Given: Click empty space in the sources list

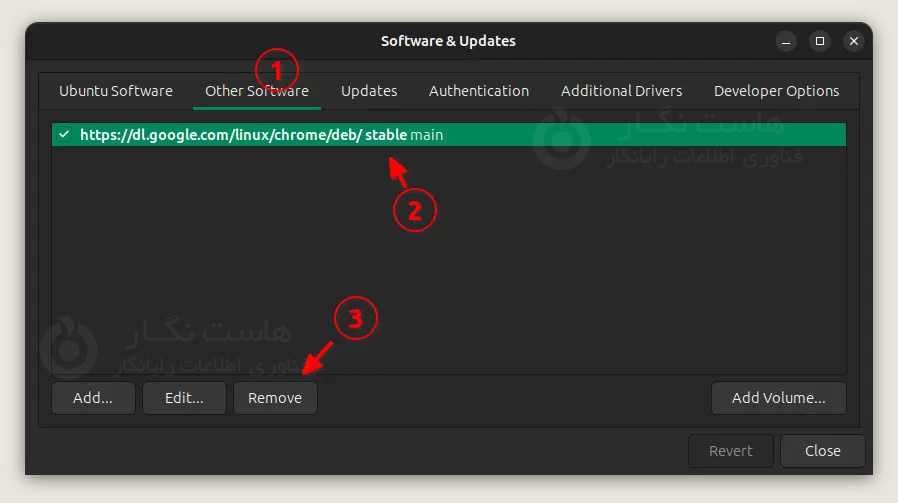Looking at the screenshot, I should [x=600, y=280].
